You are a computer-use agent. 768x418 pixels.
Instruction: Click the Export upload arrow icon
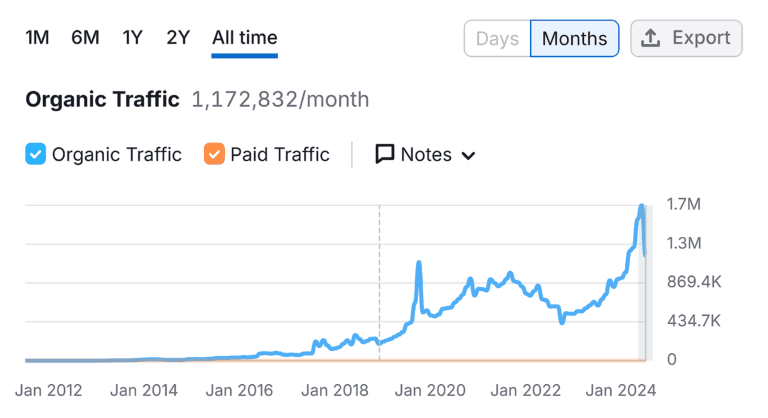click(x=651, y=38)
